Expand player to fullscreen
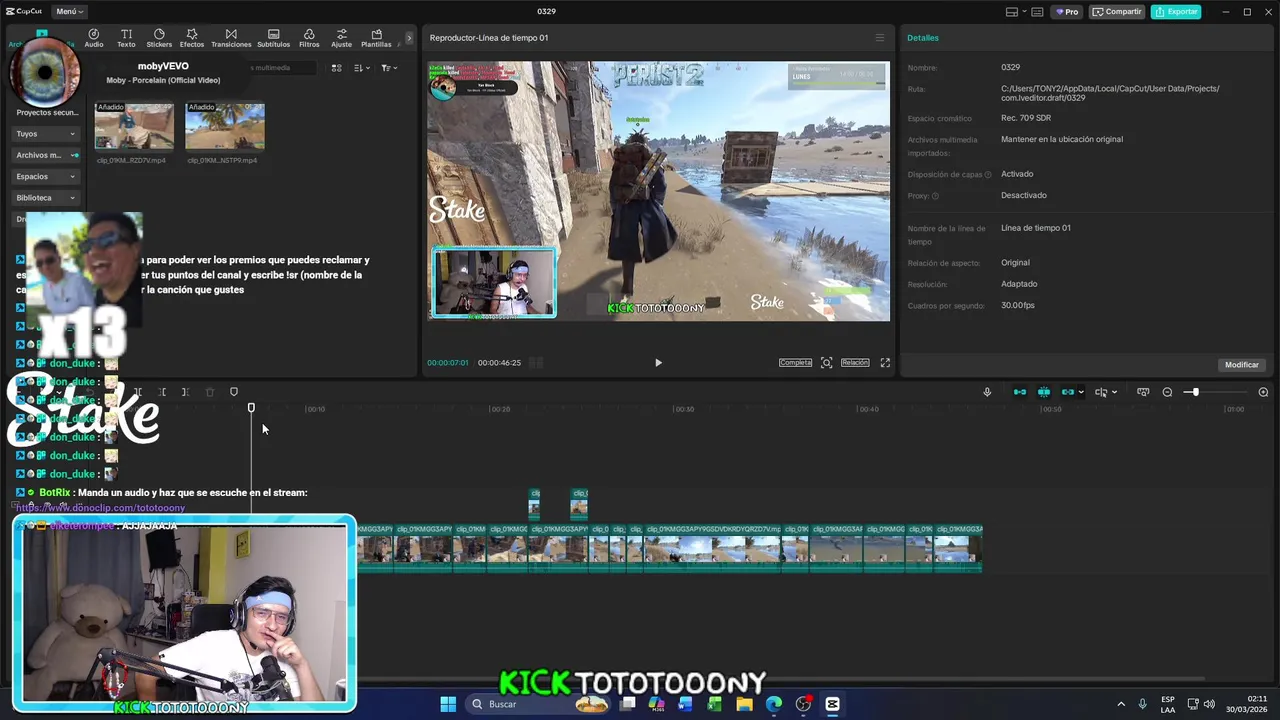The height and width of the screenshot is (720, 1280). 885,363
